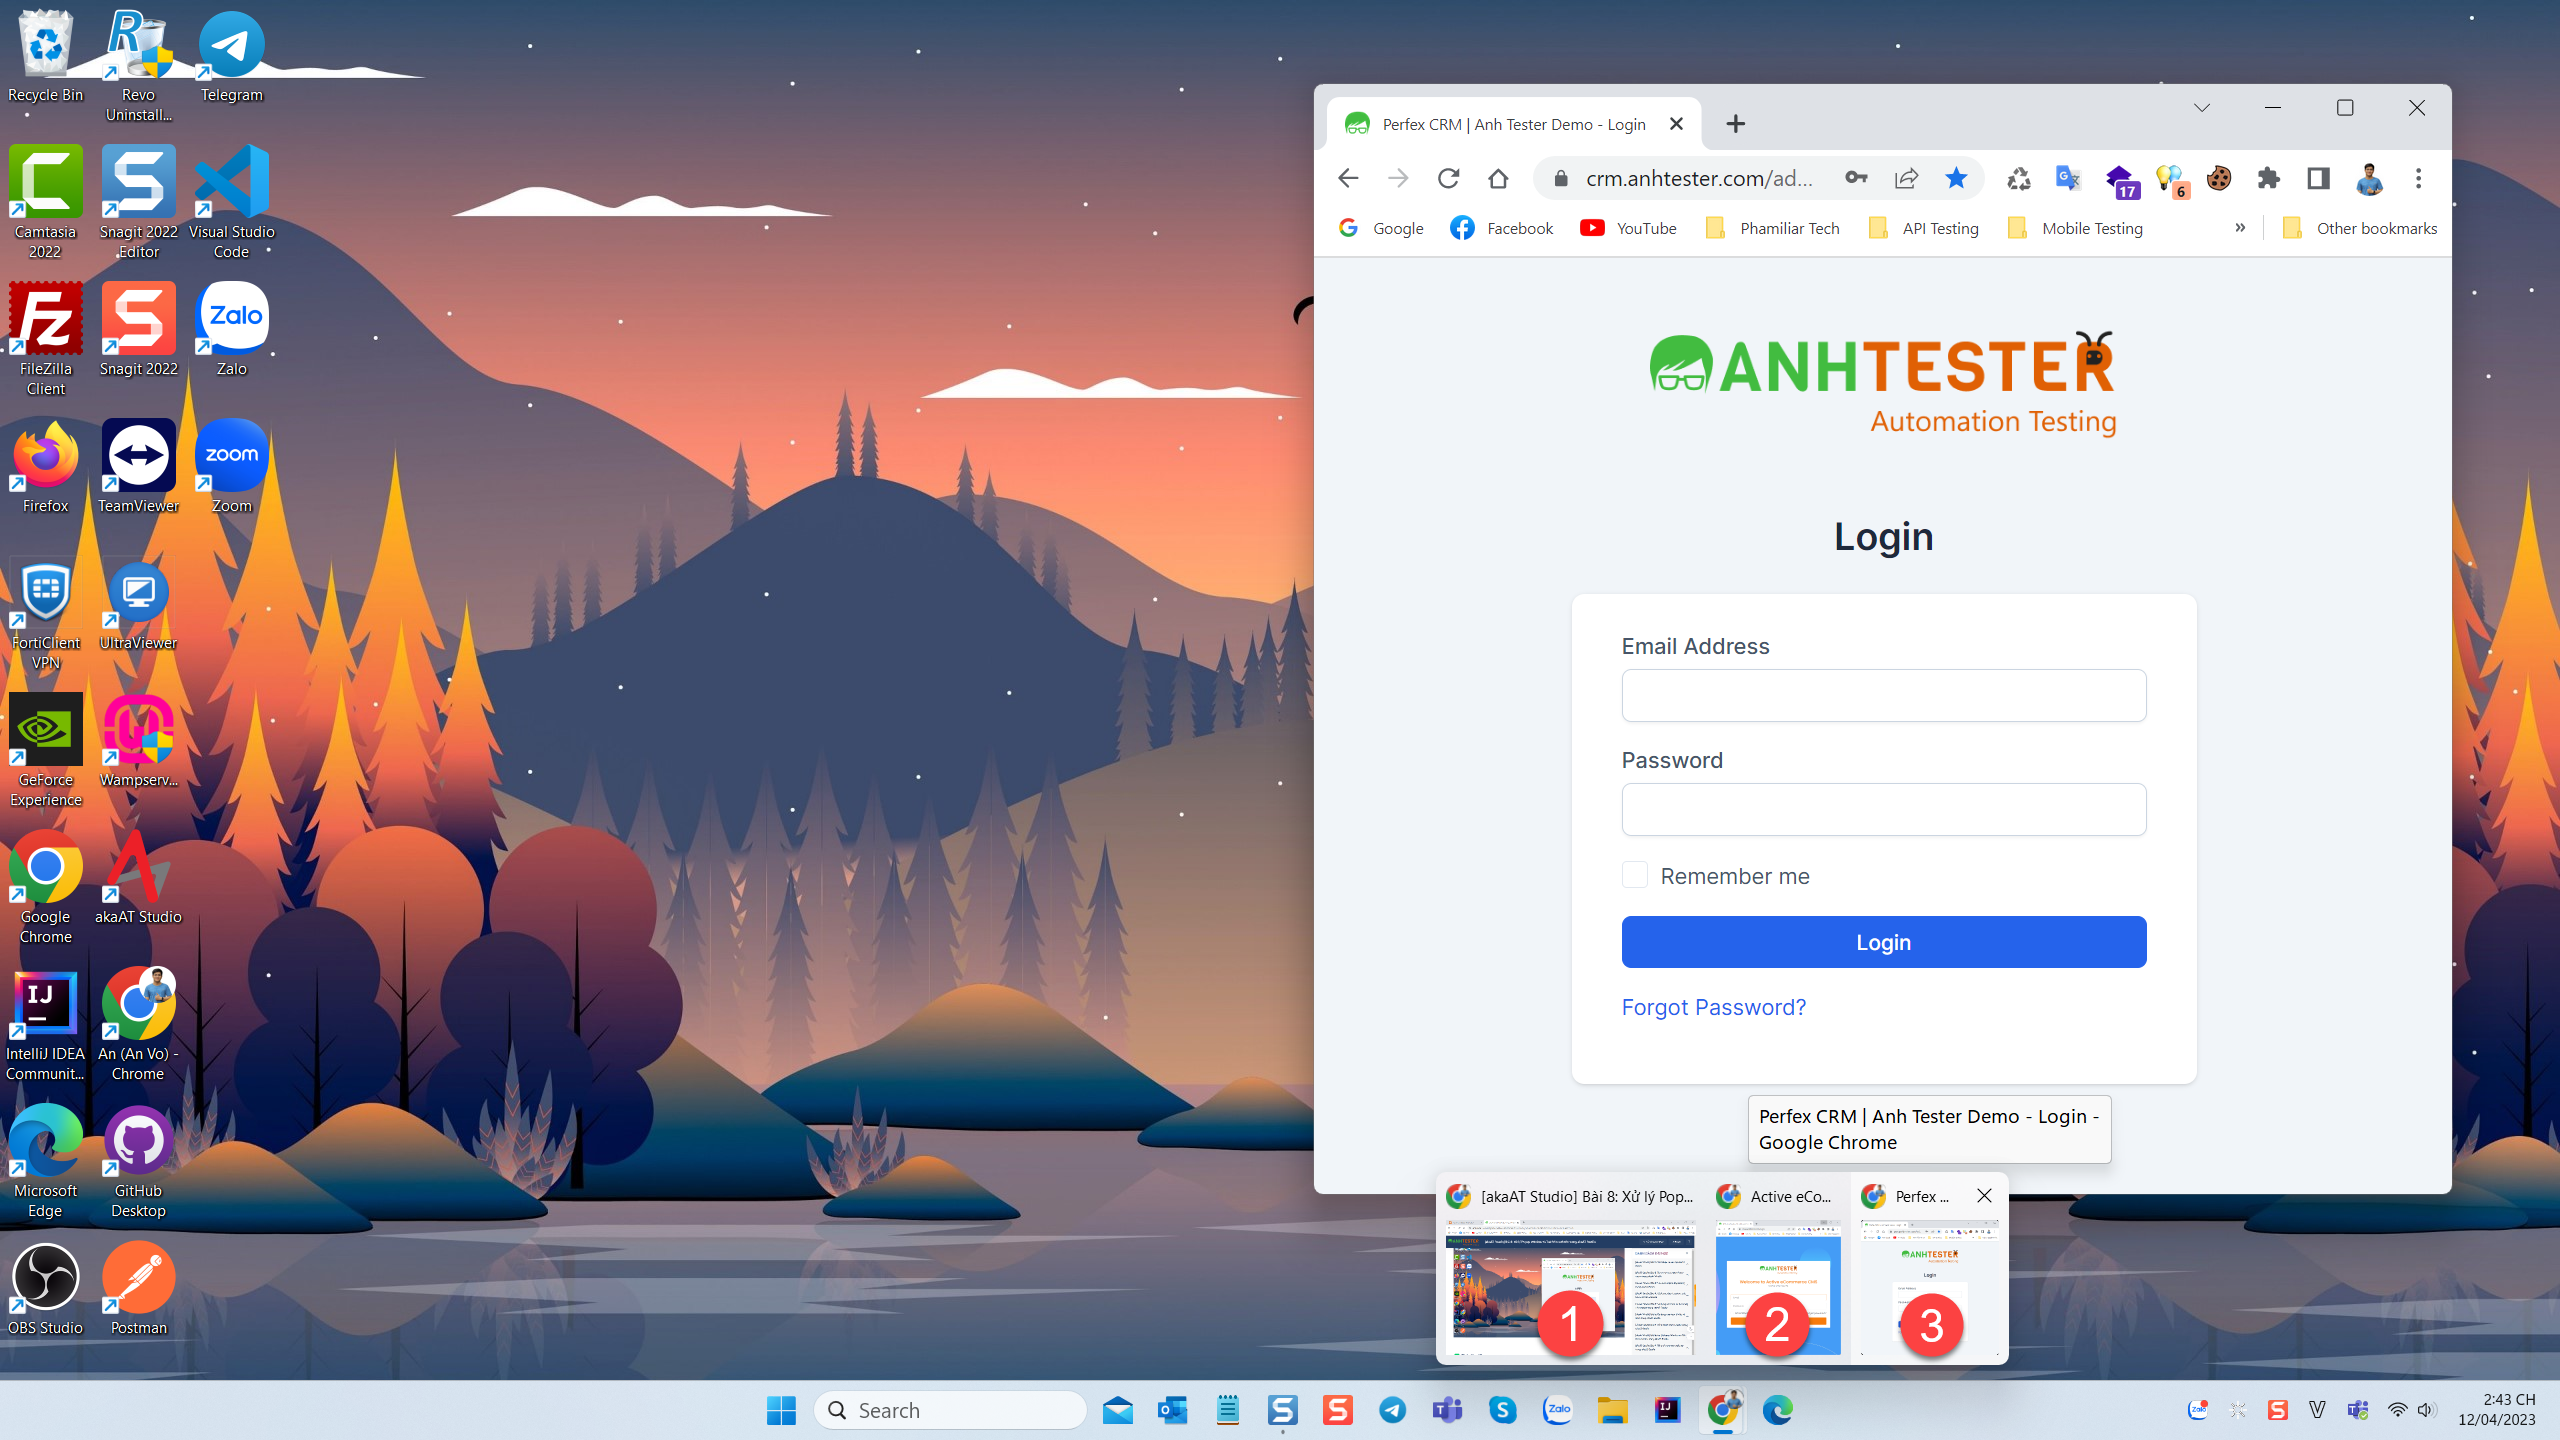
Task: Open Microsoft Edge from the taskbar
Action: click(1778, 1410)
